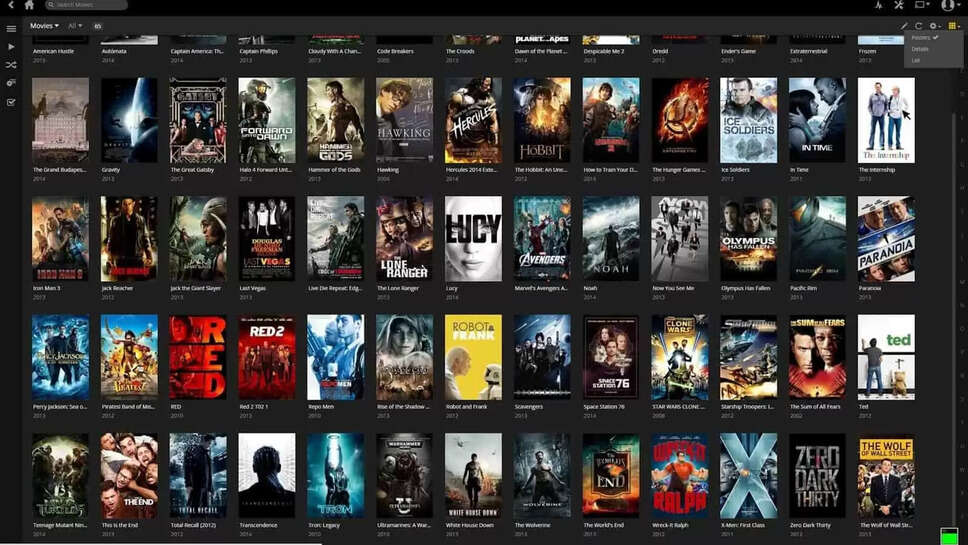Open the In Time poster
Screen dimensions: 968x545
(817, 120)
